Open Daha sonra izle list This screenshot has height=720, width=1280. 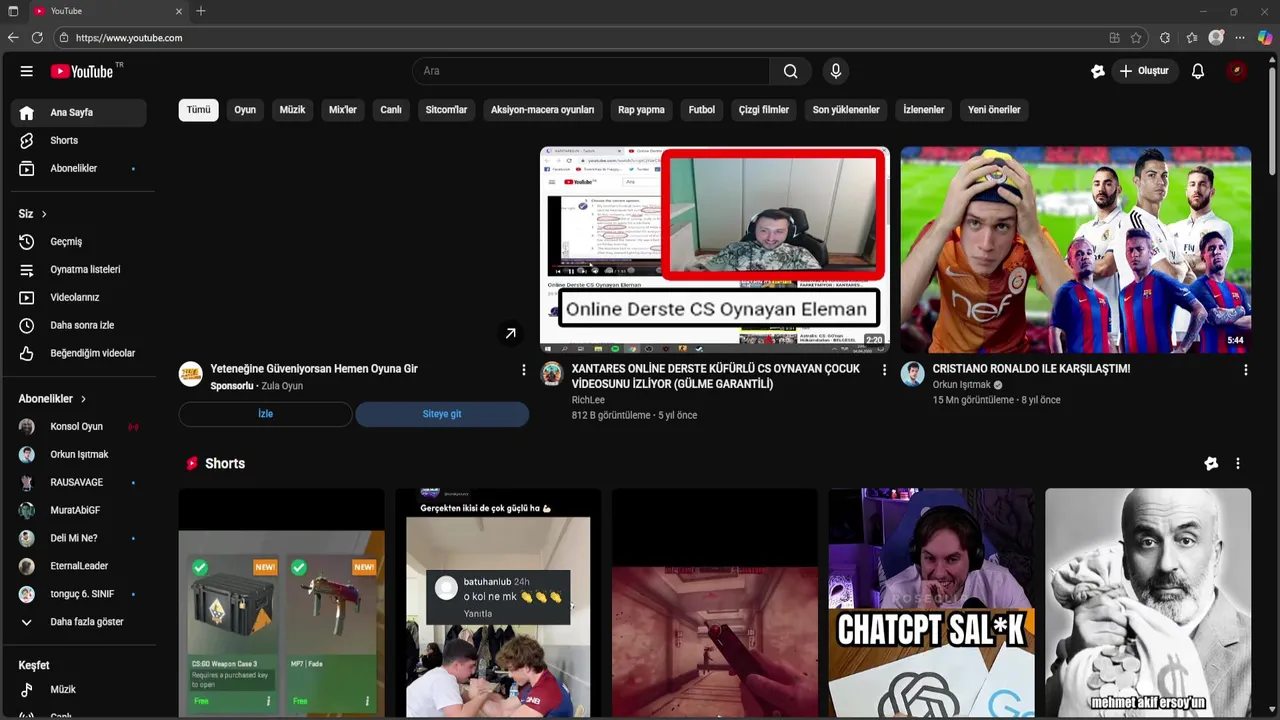[x=79, y=326]
